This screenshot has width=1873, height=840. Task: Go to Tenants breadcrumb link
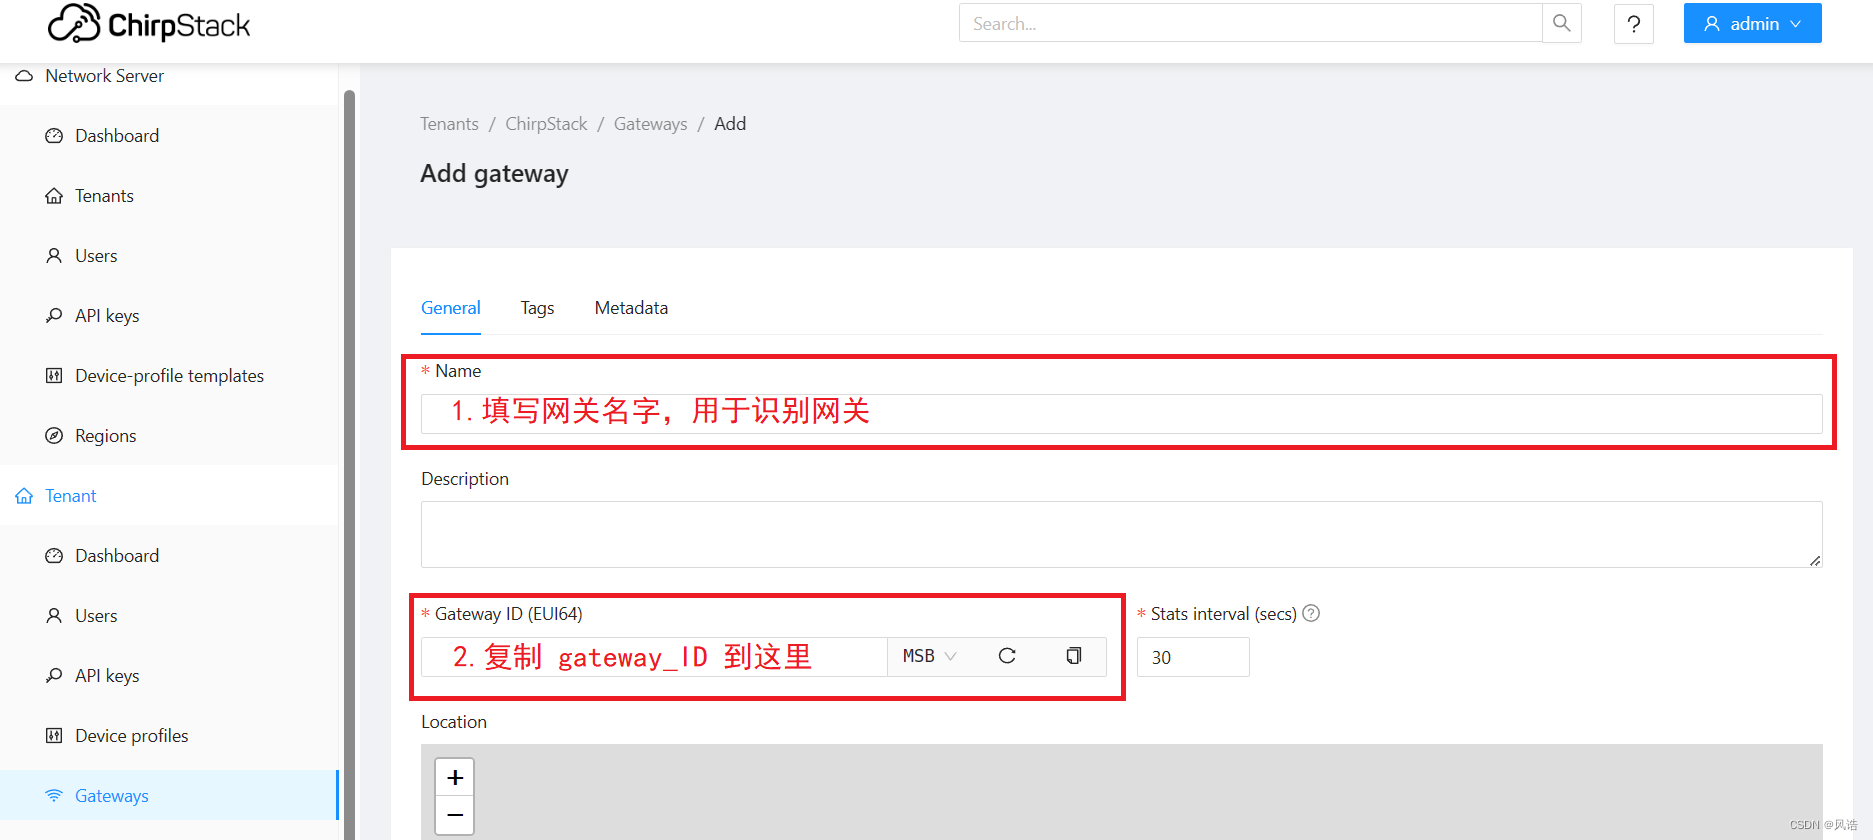pyautogui.click(x=449, y=124)
